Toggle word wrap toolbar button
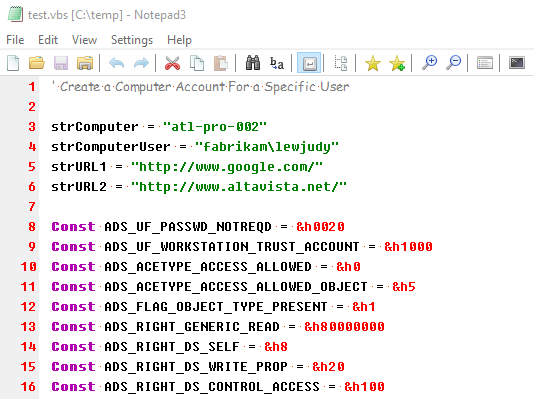This screenshot has height=399, width=534. (309, 63)
